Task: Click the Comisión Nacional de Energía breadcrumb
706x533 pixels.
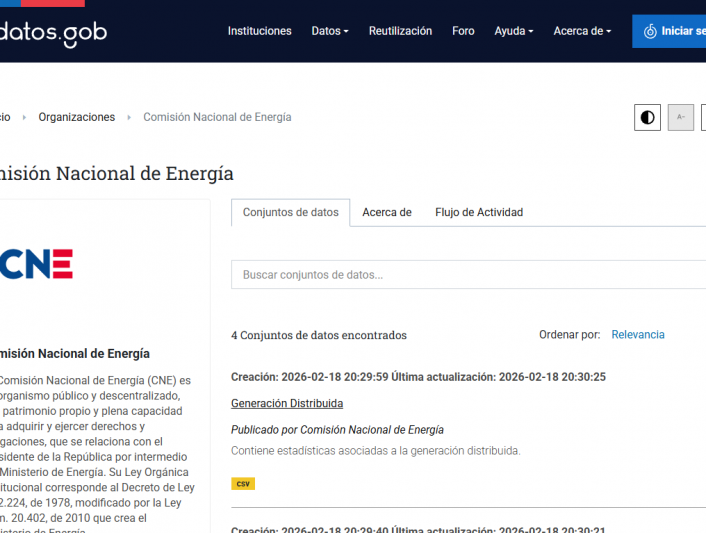Action: pyautogui.click(x=217, y=117)
